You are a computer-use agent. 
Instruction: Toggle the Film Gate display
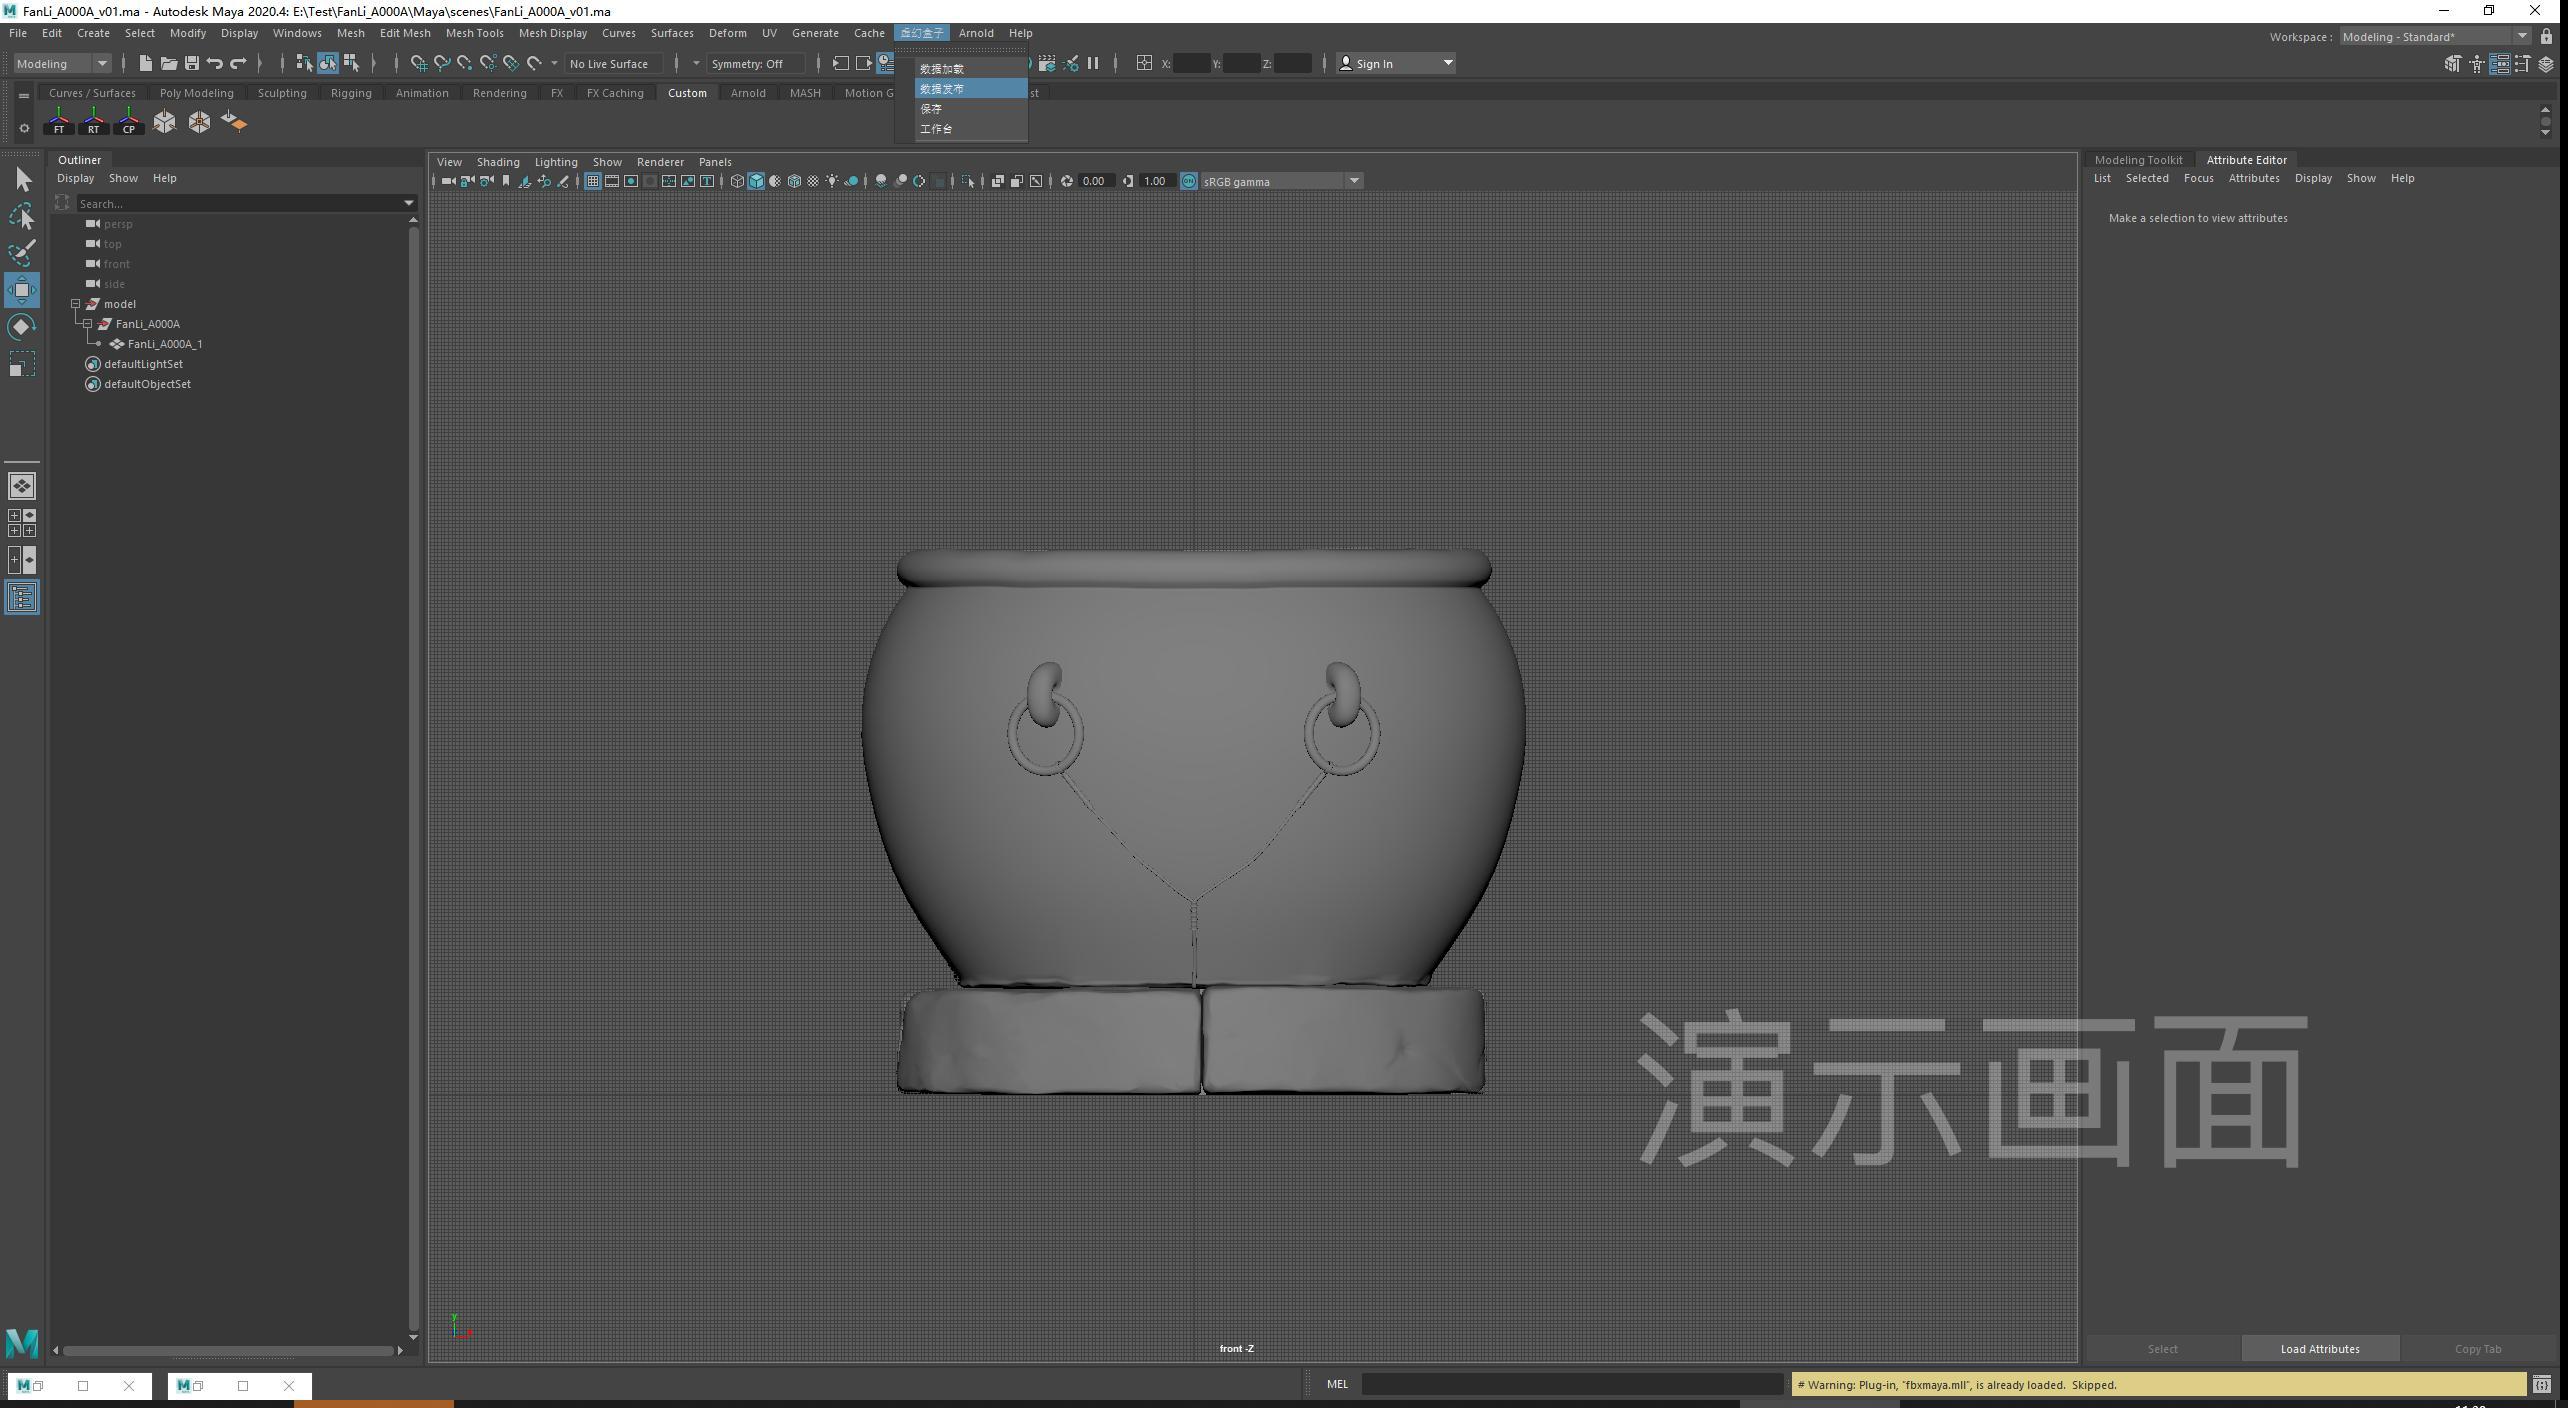(x=612, y=181)
